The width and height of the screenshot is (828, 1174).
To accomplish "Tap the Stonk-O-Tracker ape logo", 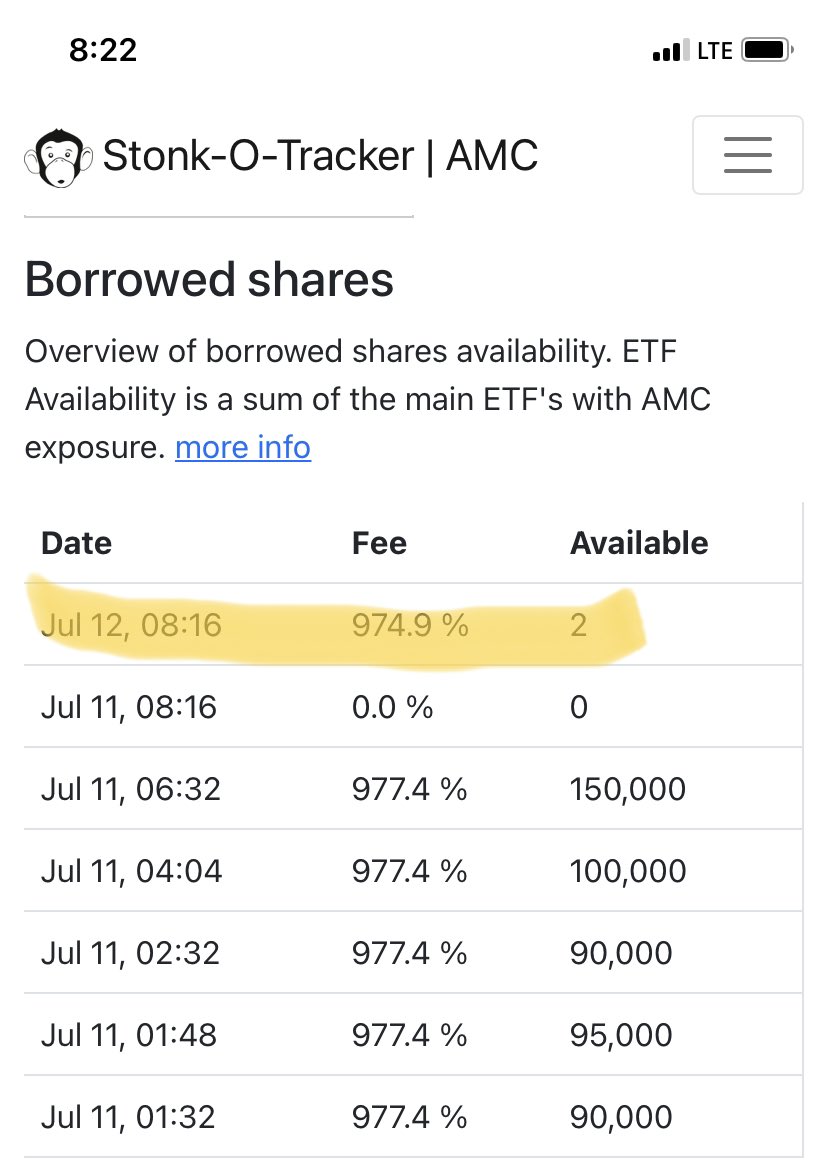I will coord(58,157).
